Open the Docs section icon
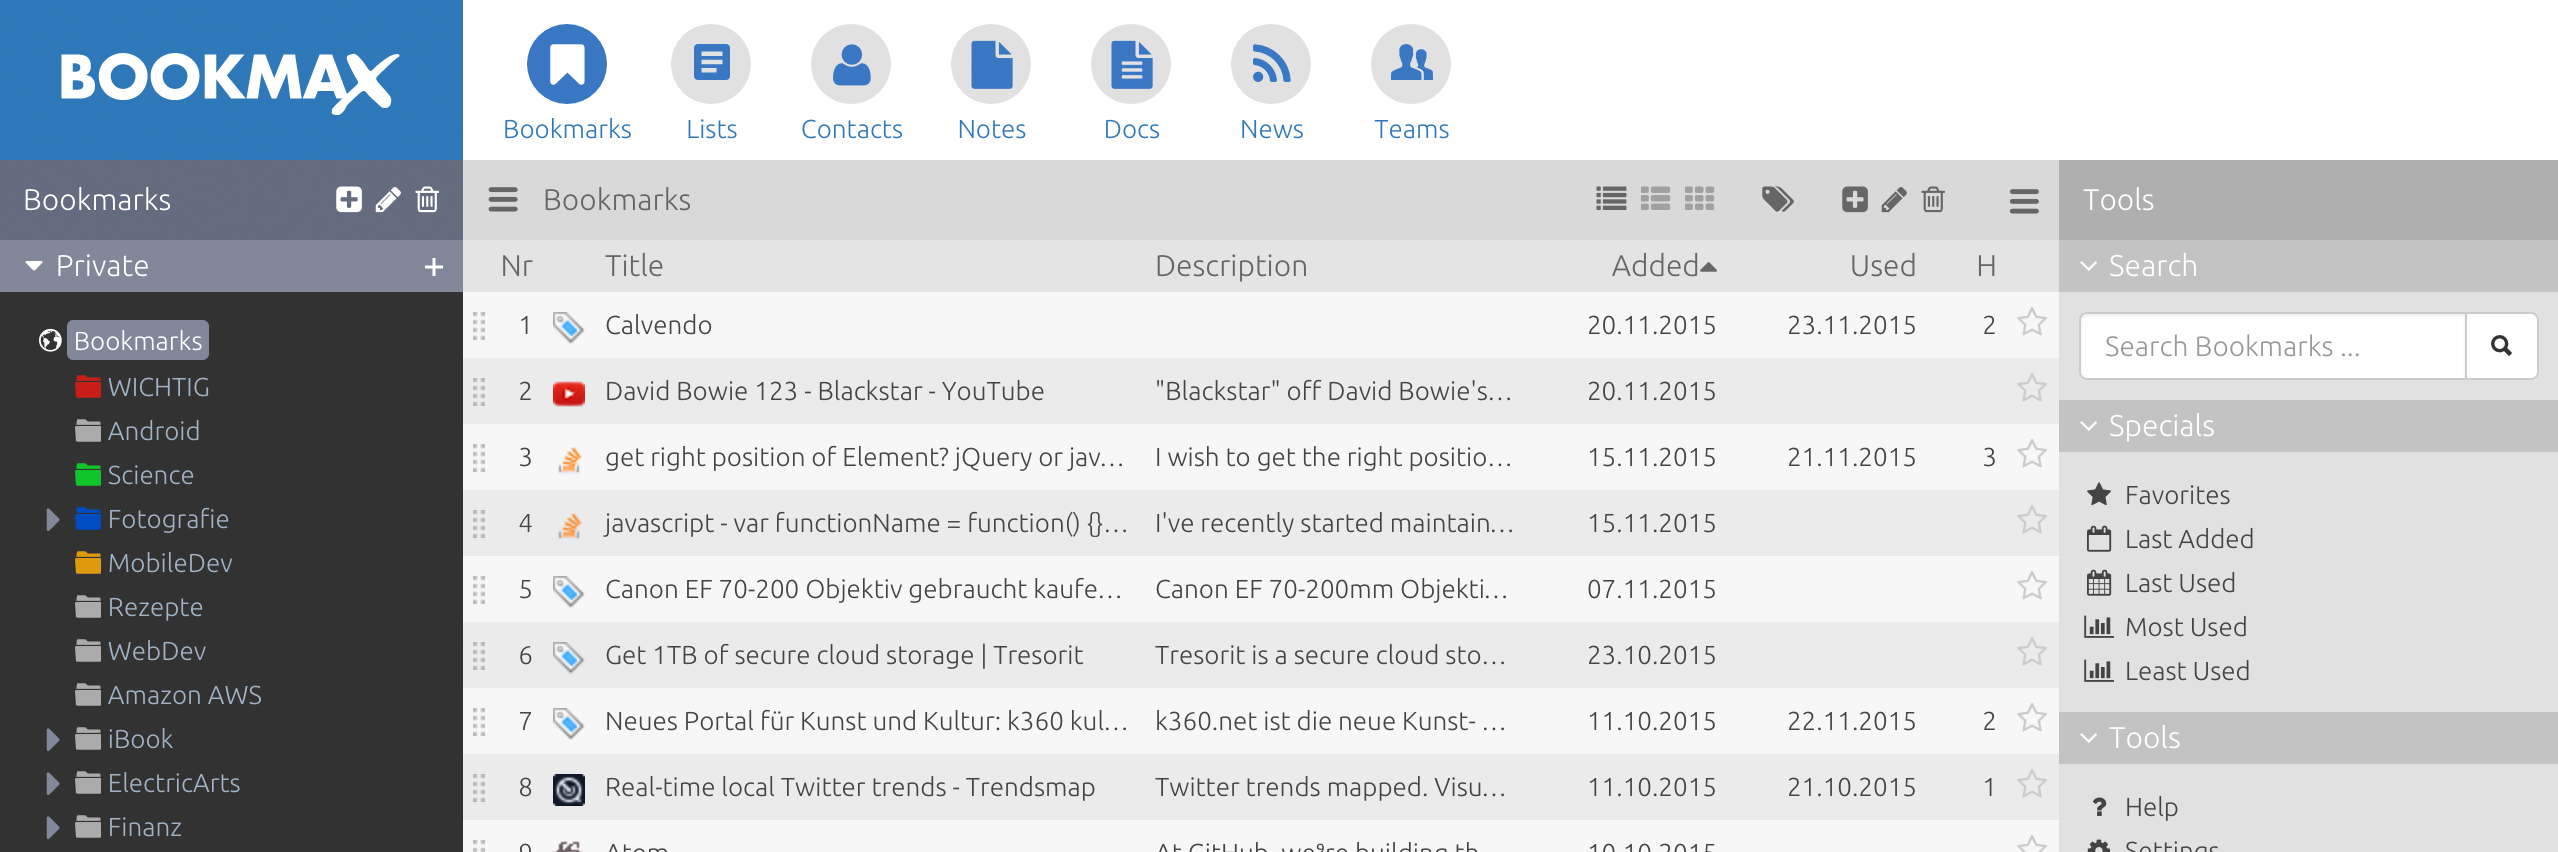 (1131, 65)
